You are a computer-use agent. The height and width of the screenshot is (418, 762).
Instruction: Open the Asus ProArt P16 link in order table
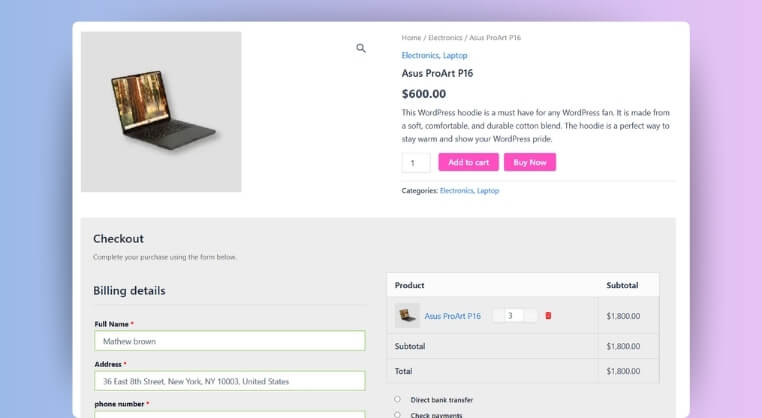pos(452,316)
